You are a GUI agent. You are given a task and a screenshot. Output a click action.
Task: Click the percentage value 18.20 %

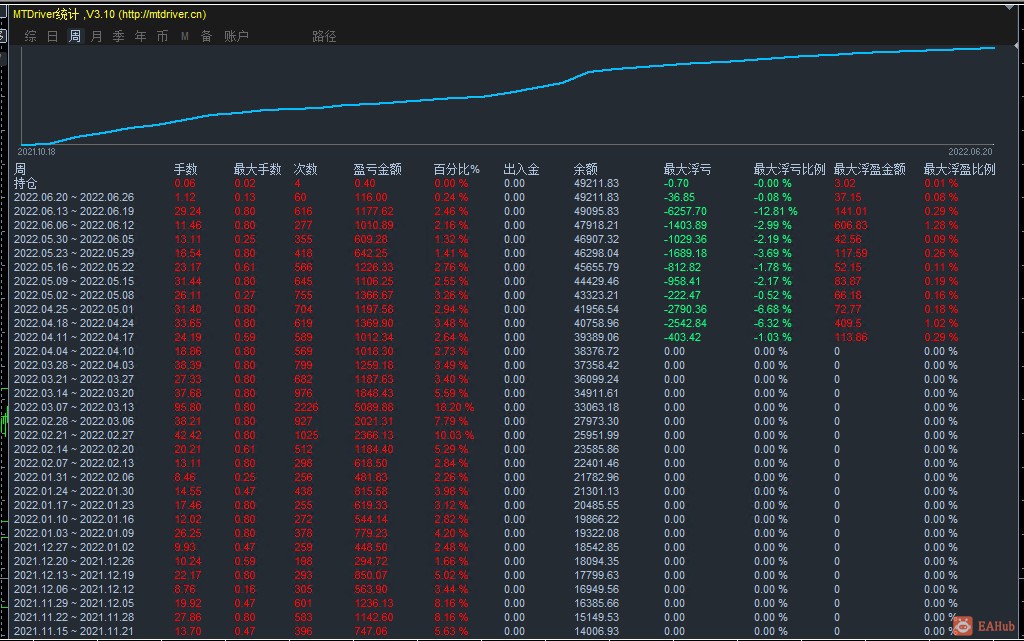tap(455, 407)
